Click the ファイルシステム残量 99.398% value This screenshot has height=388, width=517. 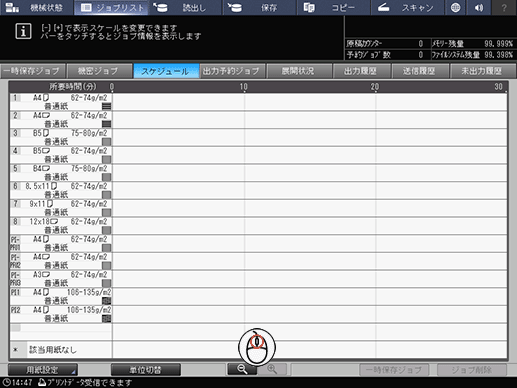(x=498, y=55)
